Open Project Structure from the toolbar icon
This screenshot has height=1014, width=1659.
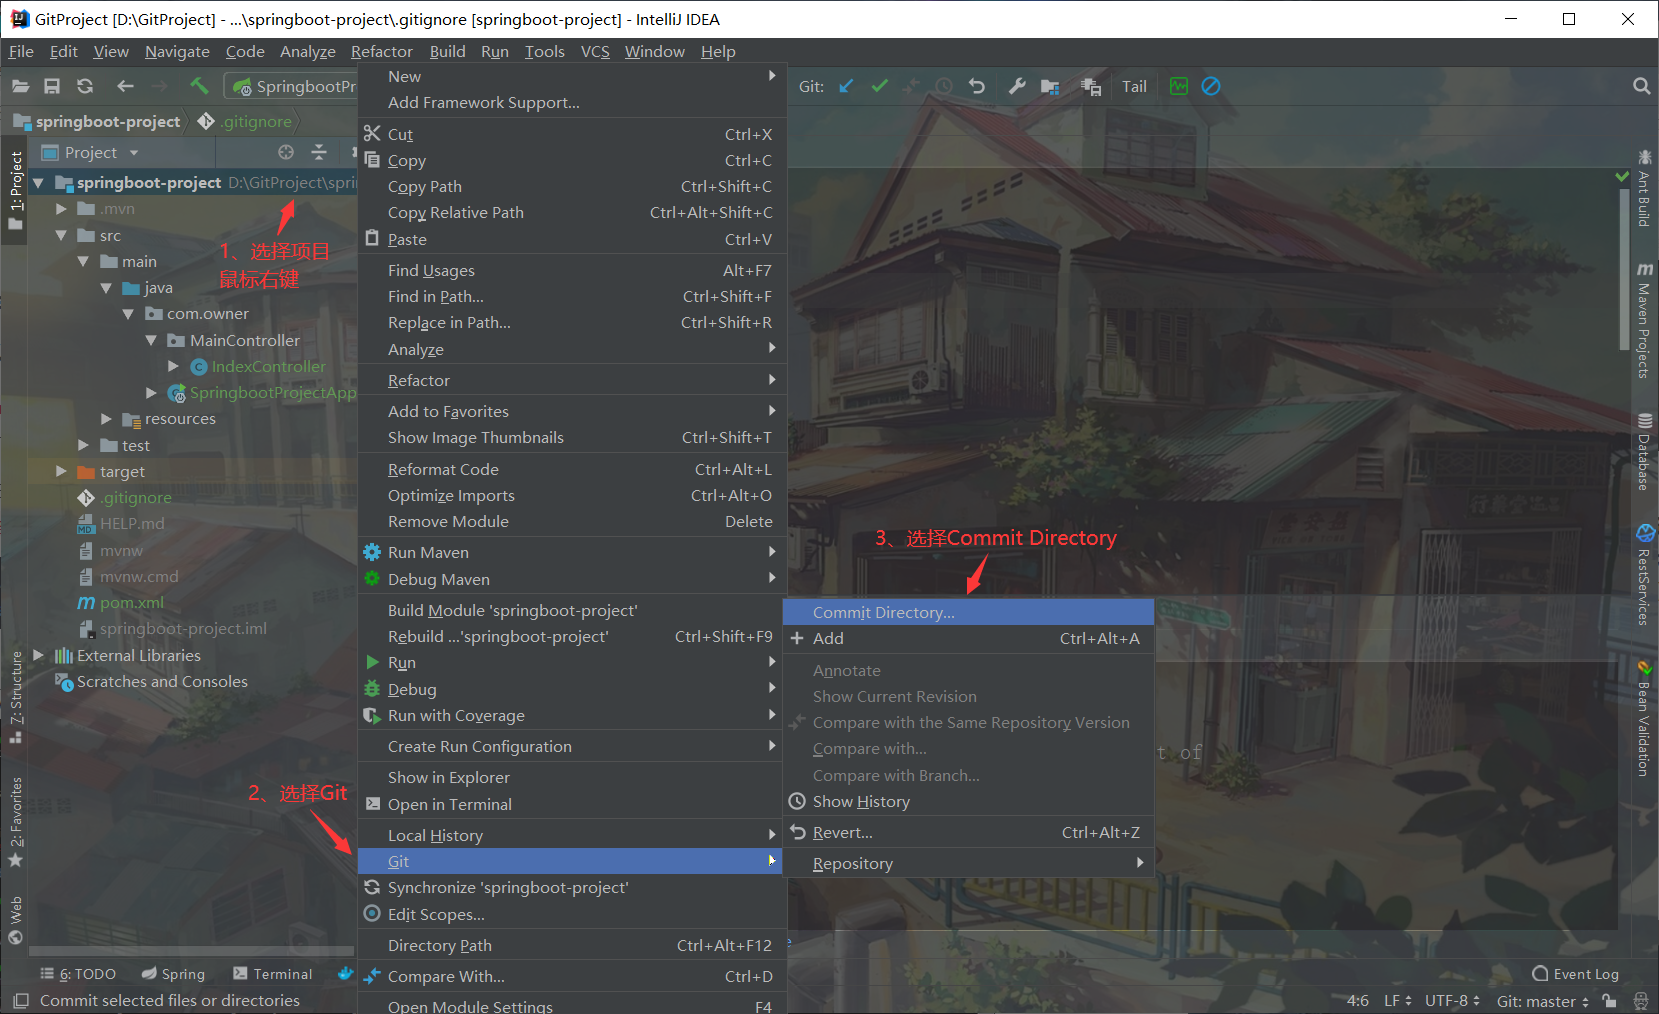pyautogui.click(x=1050, y=86)
